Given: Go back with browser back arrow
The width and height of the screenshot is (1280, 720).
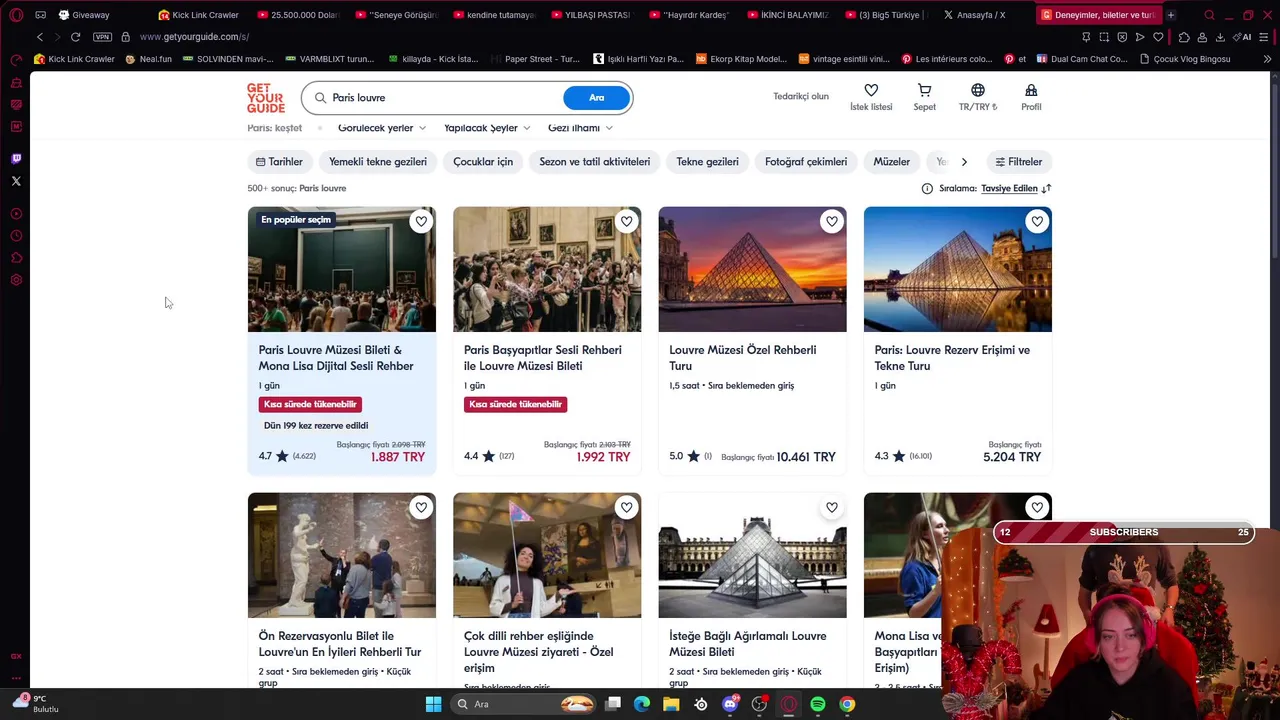Looking at the screenshot, I should point(40,37).
